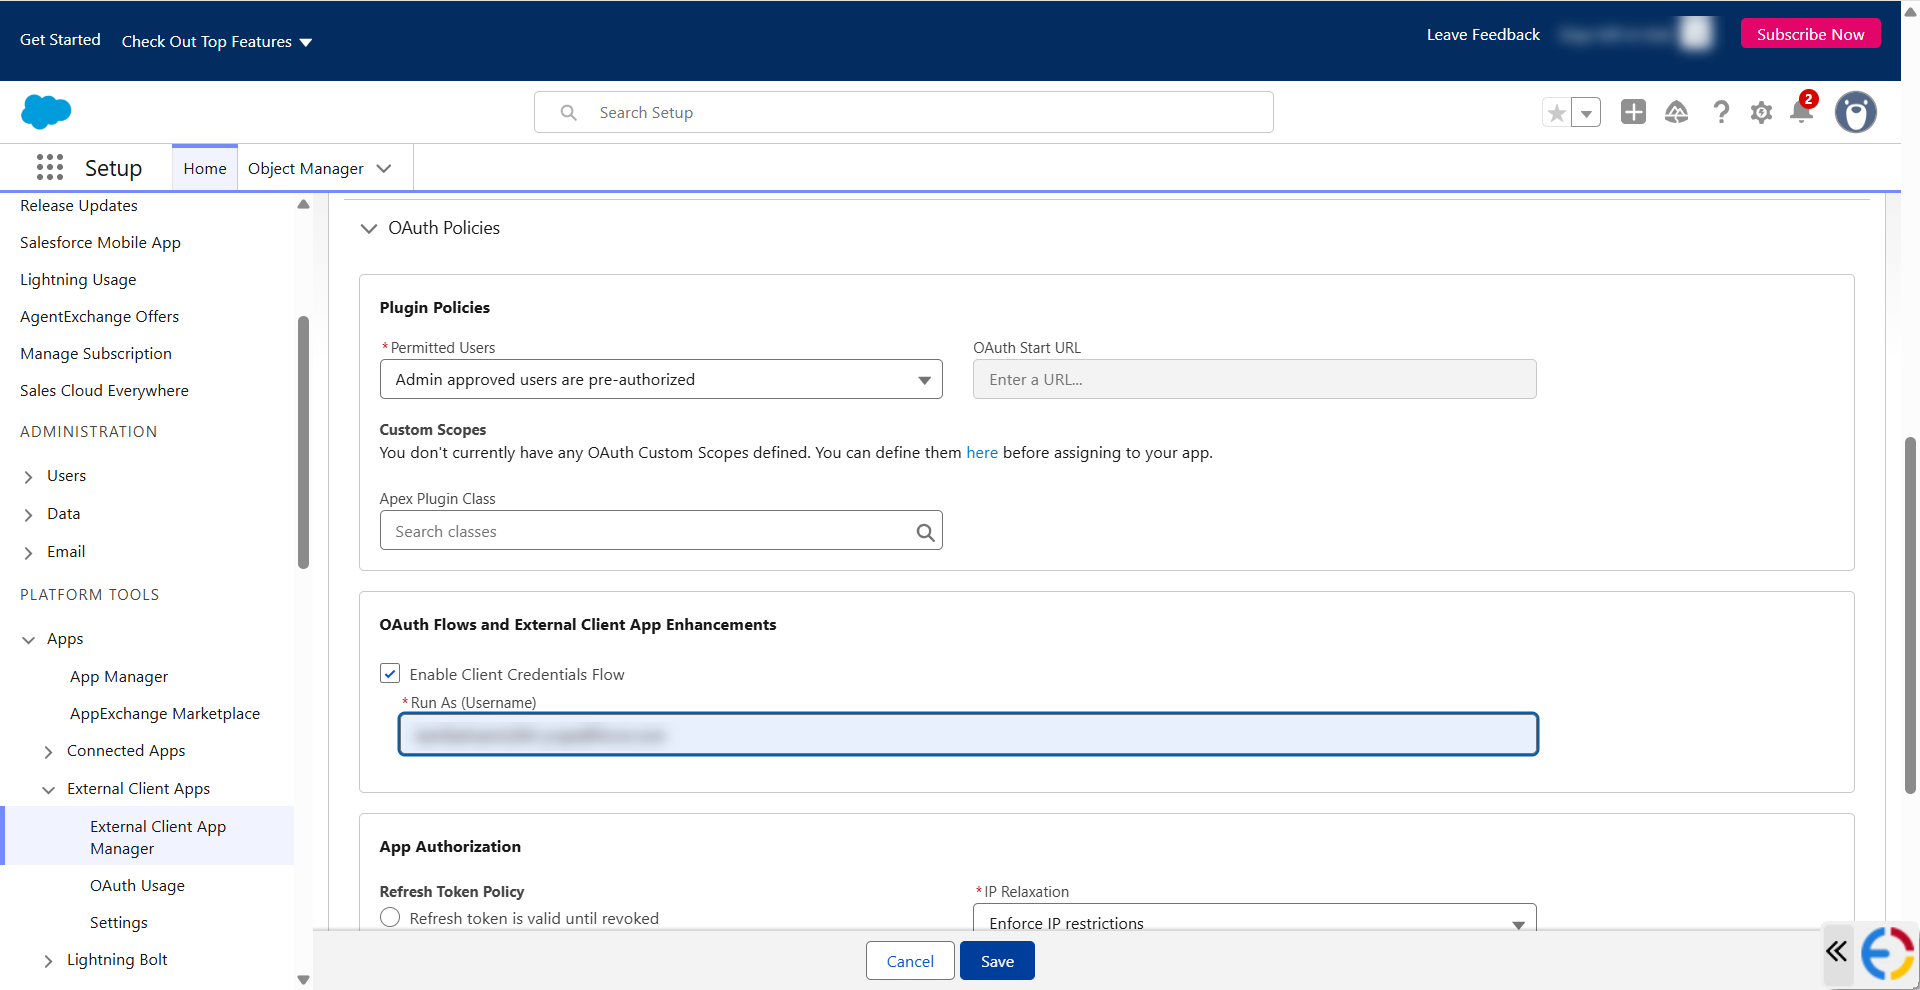Click the Apex Plugin Class search box
Image resolution: width=1920 pixels, height=990 pixels.
pos(661,531)
